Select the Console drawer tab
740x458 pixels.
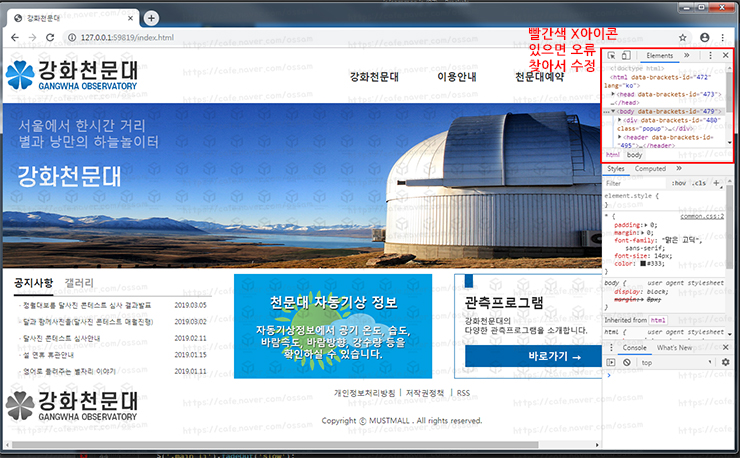pyautogui.click(x=634, y=348)
